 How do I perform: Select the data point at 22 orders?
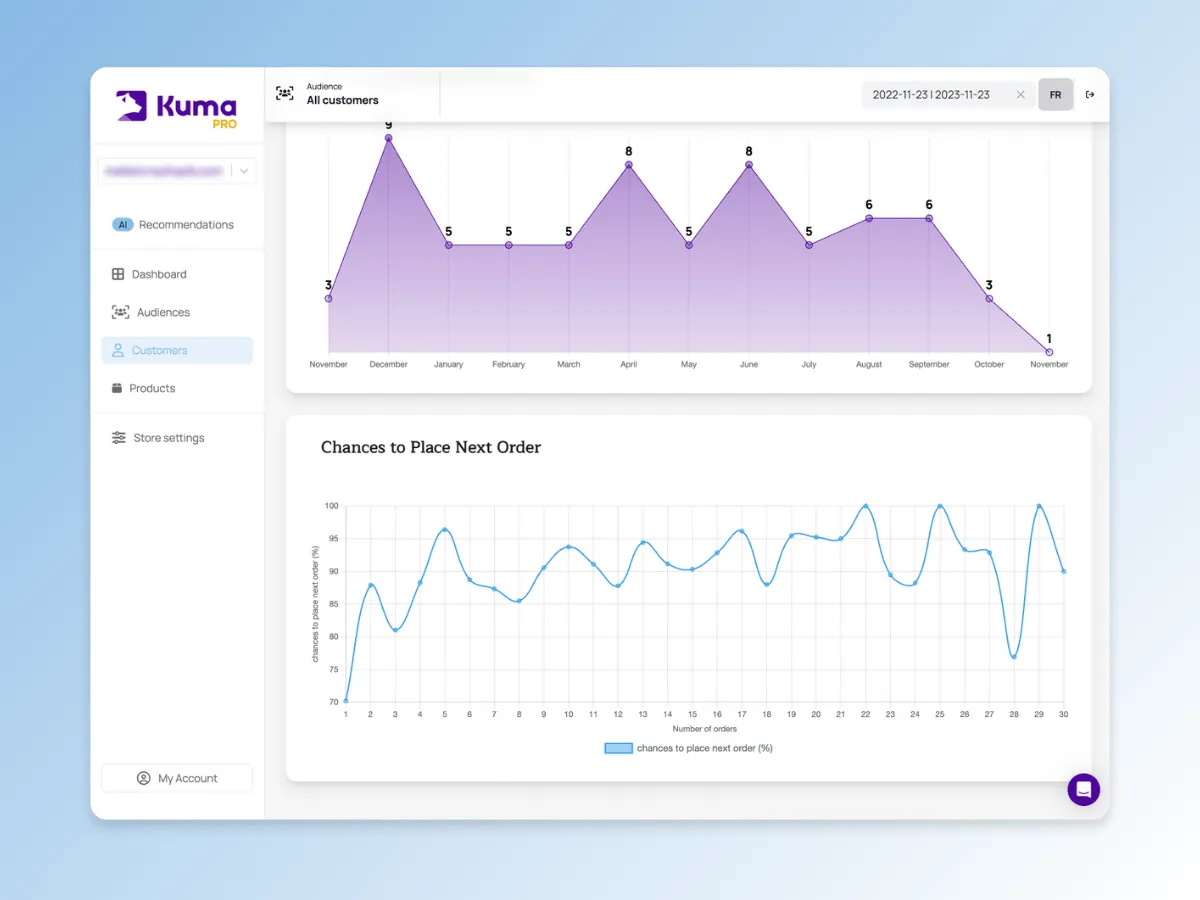tap(865, 506)
